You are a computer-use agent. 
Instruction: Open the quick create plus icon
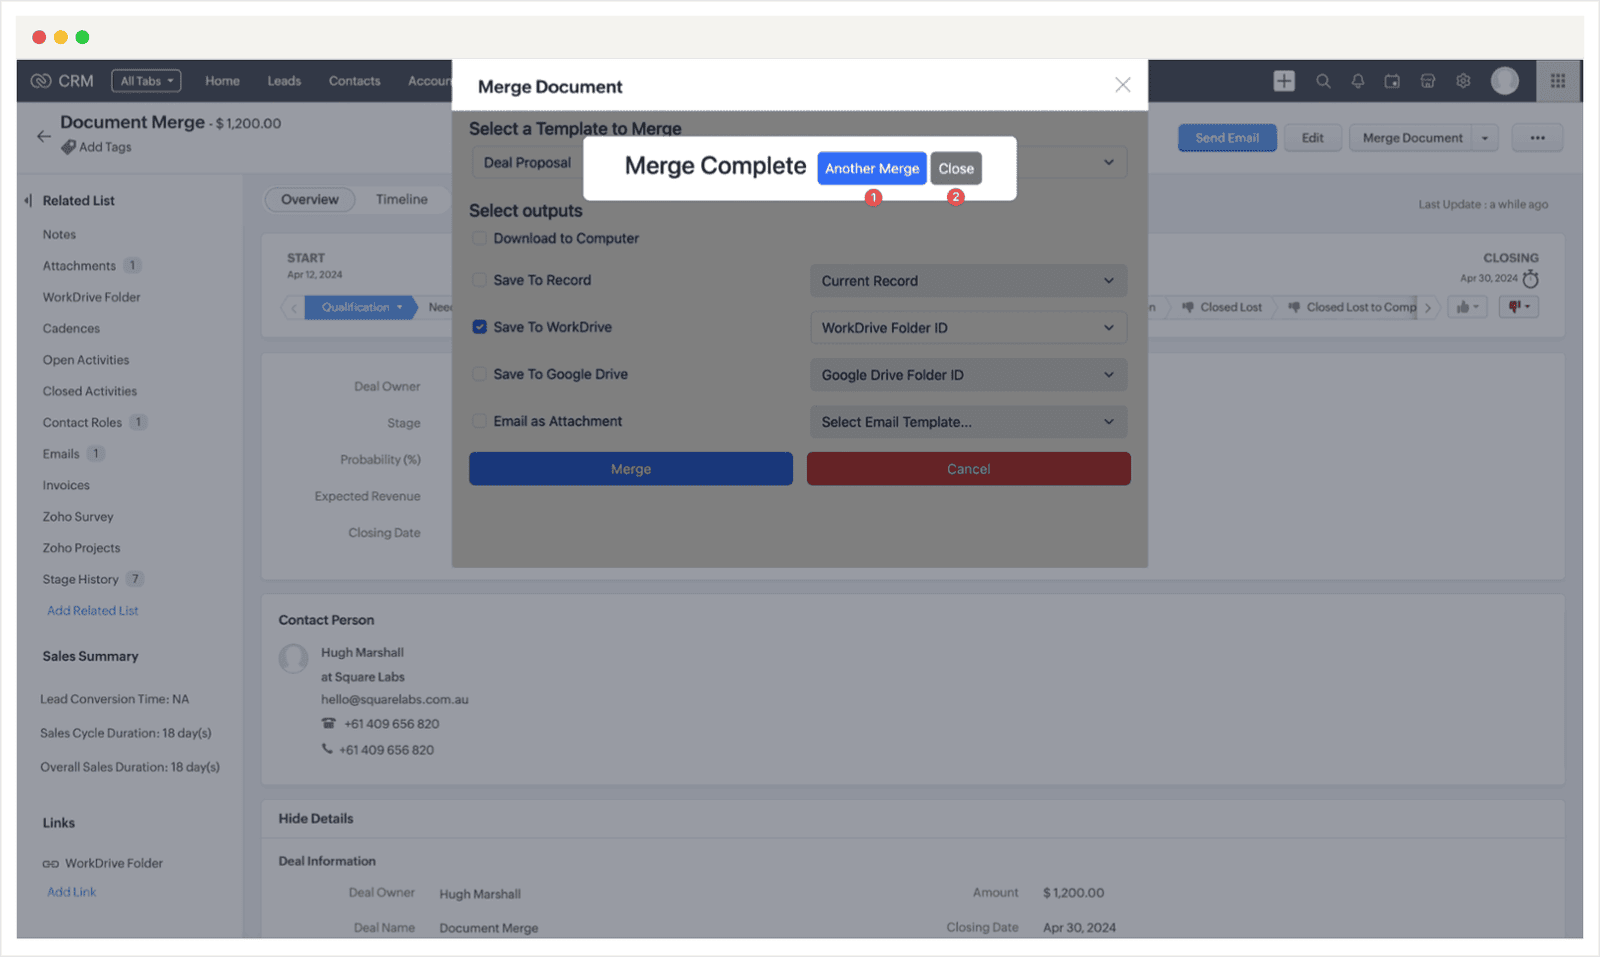[1284, 81]
